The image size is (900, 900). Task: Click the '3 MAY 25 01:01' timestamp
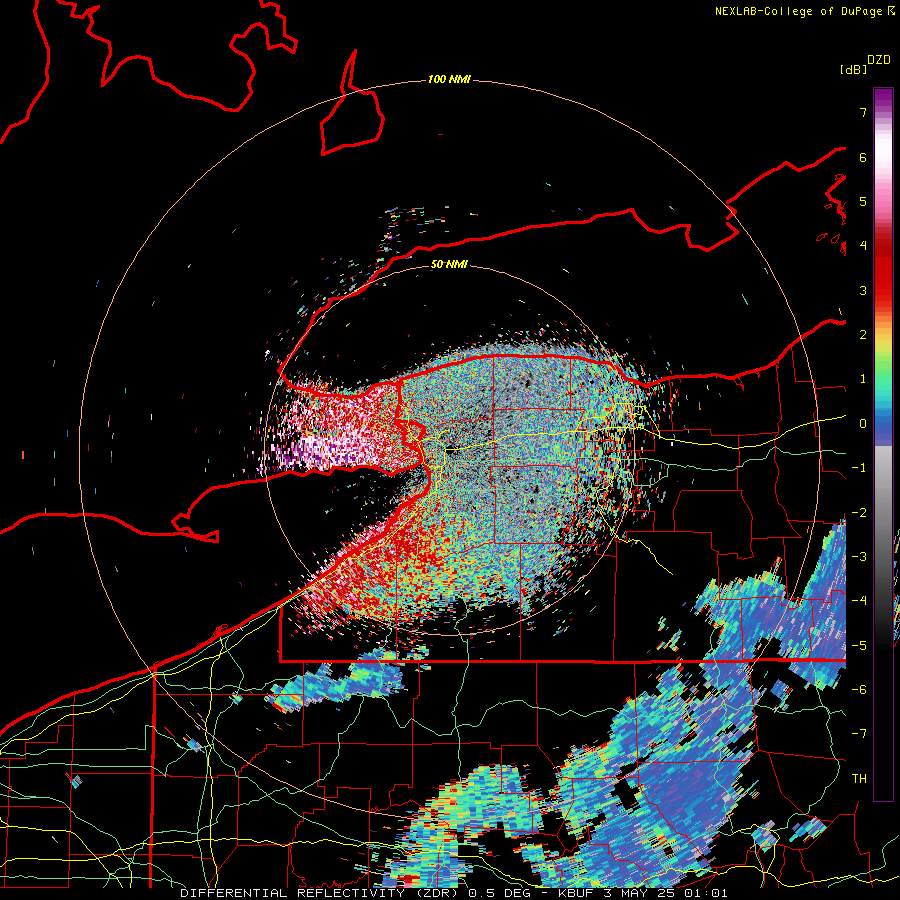[665, 893]
